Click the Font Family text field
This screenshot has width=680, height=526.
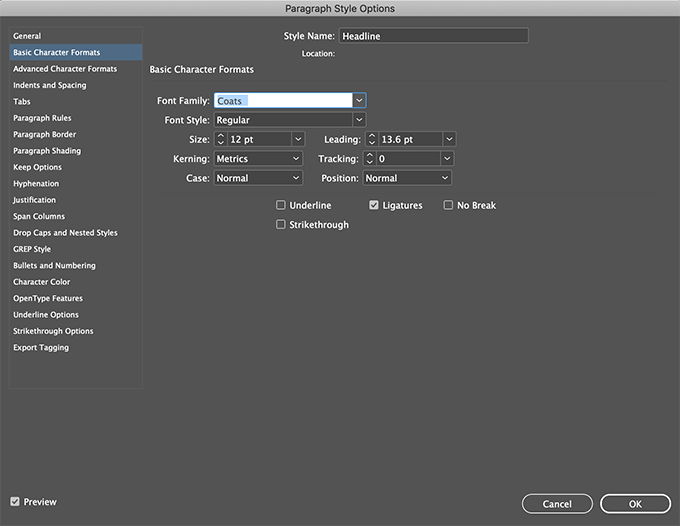click(283, 101)
